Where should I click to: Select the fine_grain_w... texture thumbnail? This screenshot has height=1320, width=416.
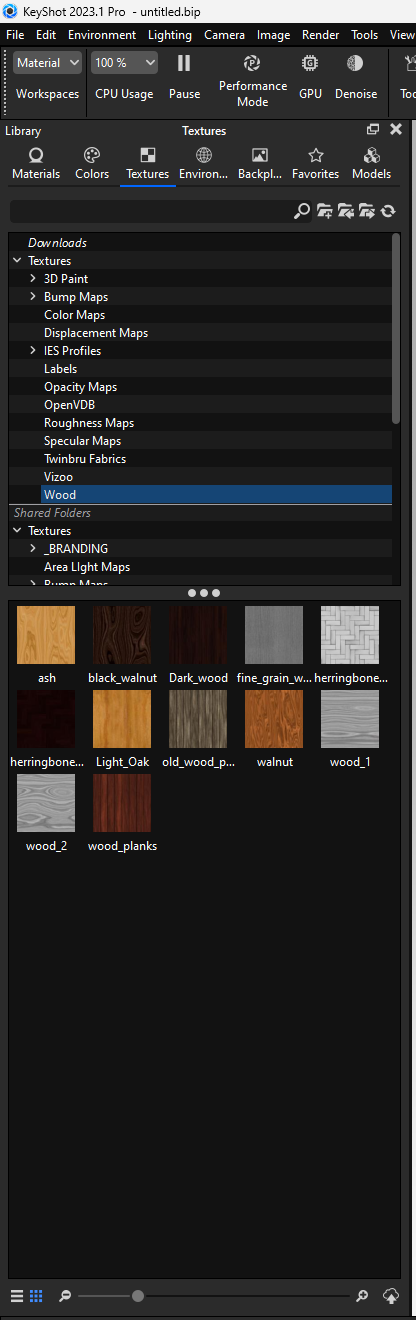(274, 635)
